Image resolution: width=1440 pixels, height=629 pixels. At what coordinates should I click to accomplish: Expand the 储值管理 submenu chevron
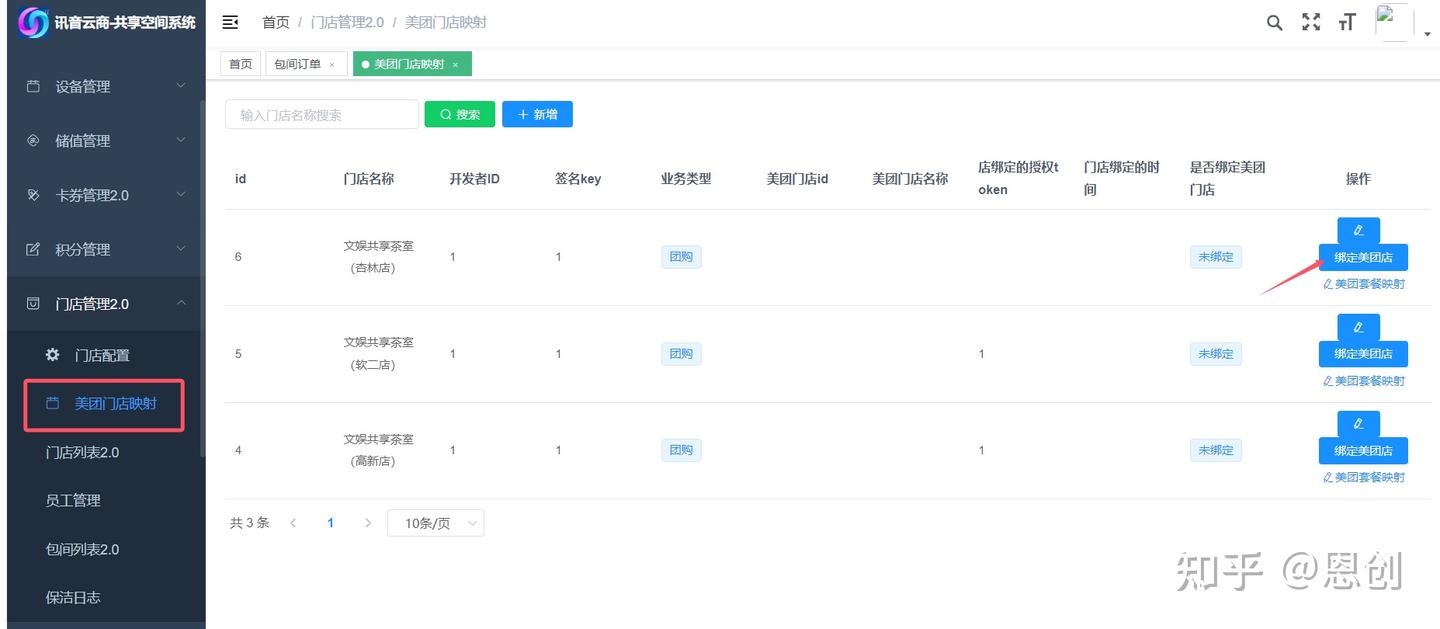tap(181, 140)
